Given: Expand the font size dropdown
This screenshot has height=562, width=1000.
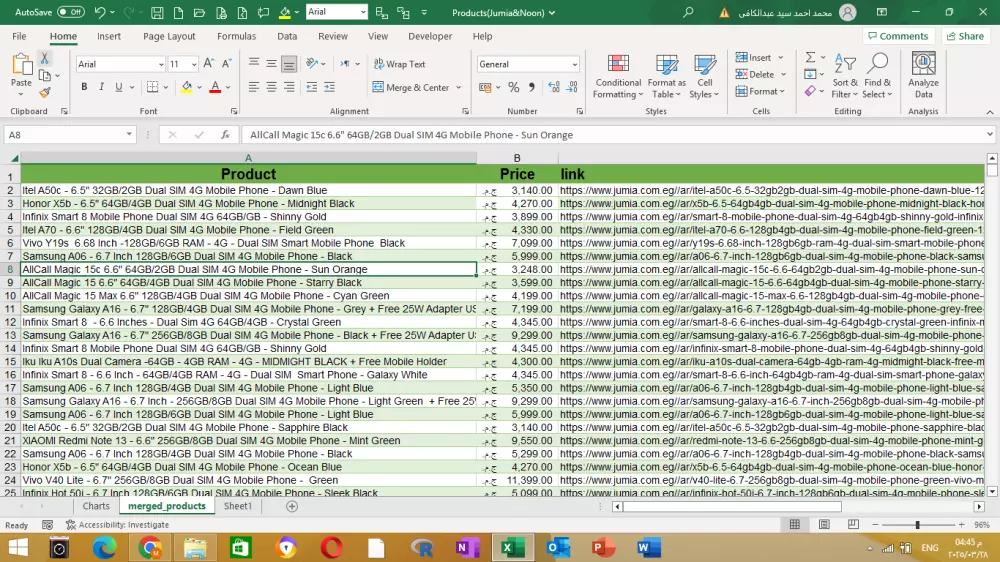Looking at the screenshot, I should (193, 64).
